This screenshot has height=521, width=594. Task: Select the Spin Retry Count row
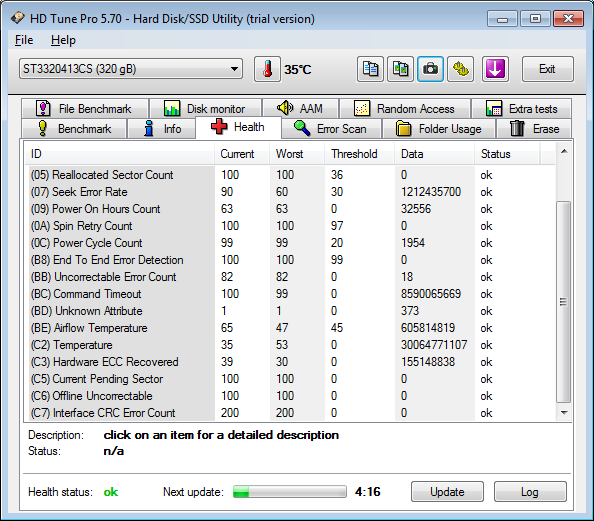[290, 226]
